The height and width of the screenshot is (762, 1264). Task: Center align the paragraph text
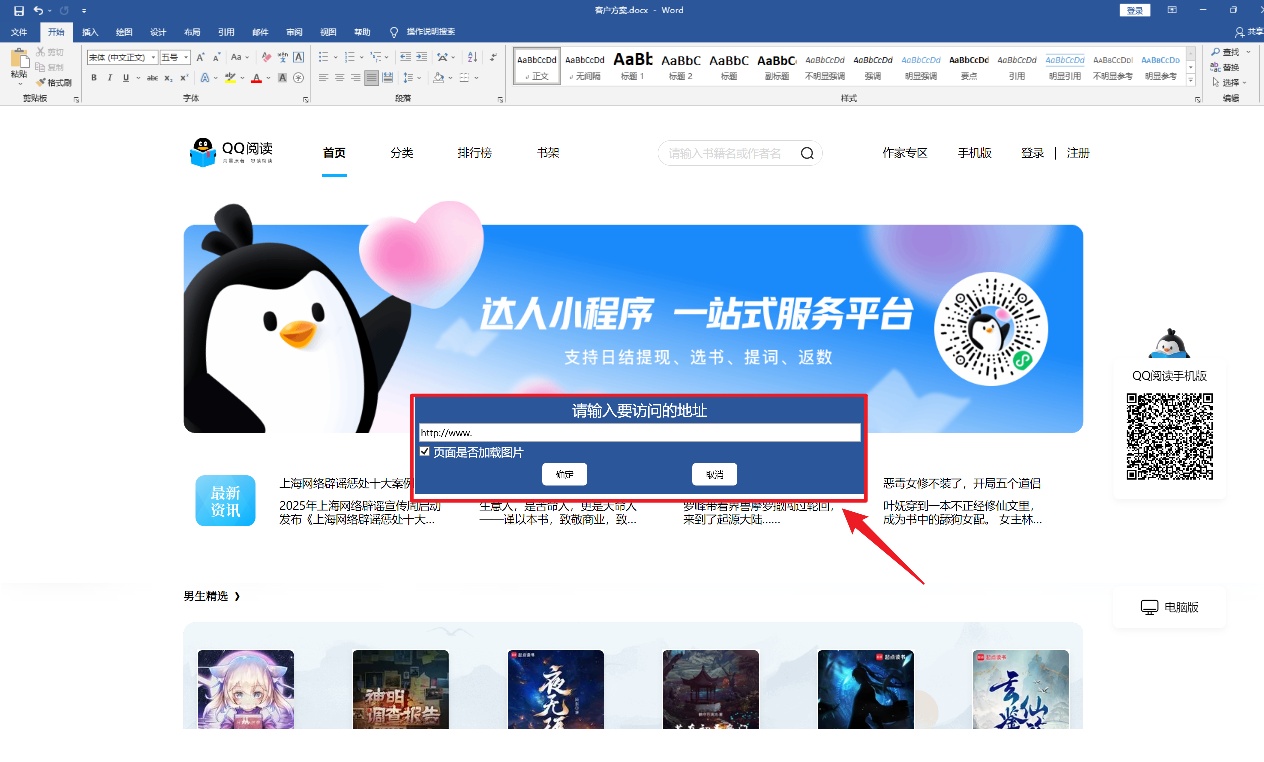[x=340, y=78]
